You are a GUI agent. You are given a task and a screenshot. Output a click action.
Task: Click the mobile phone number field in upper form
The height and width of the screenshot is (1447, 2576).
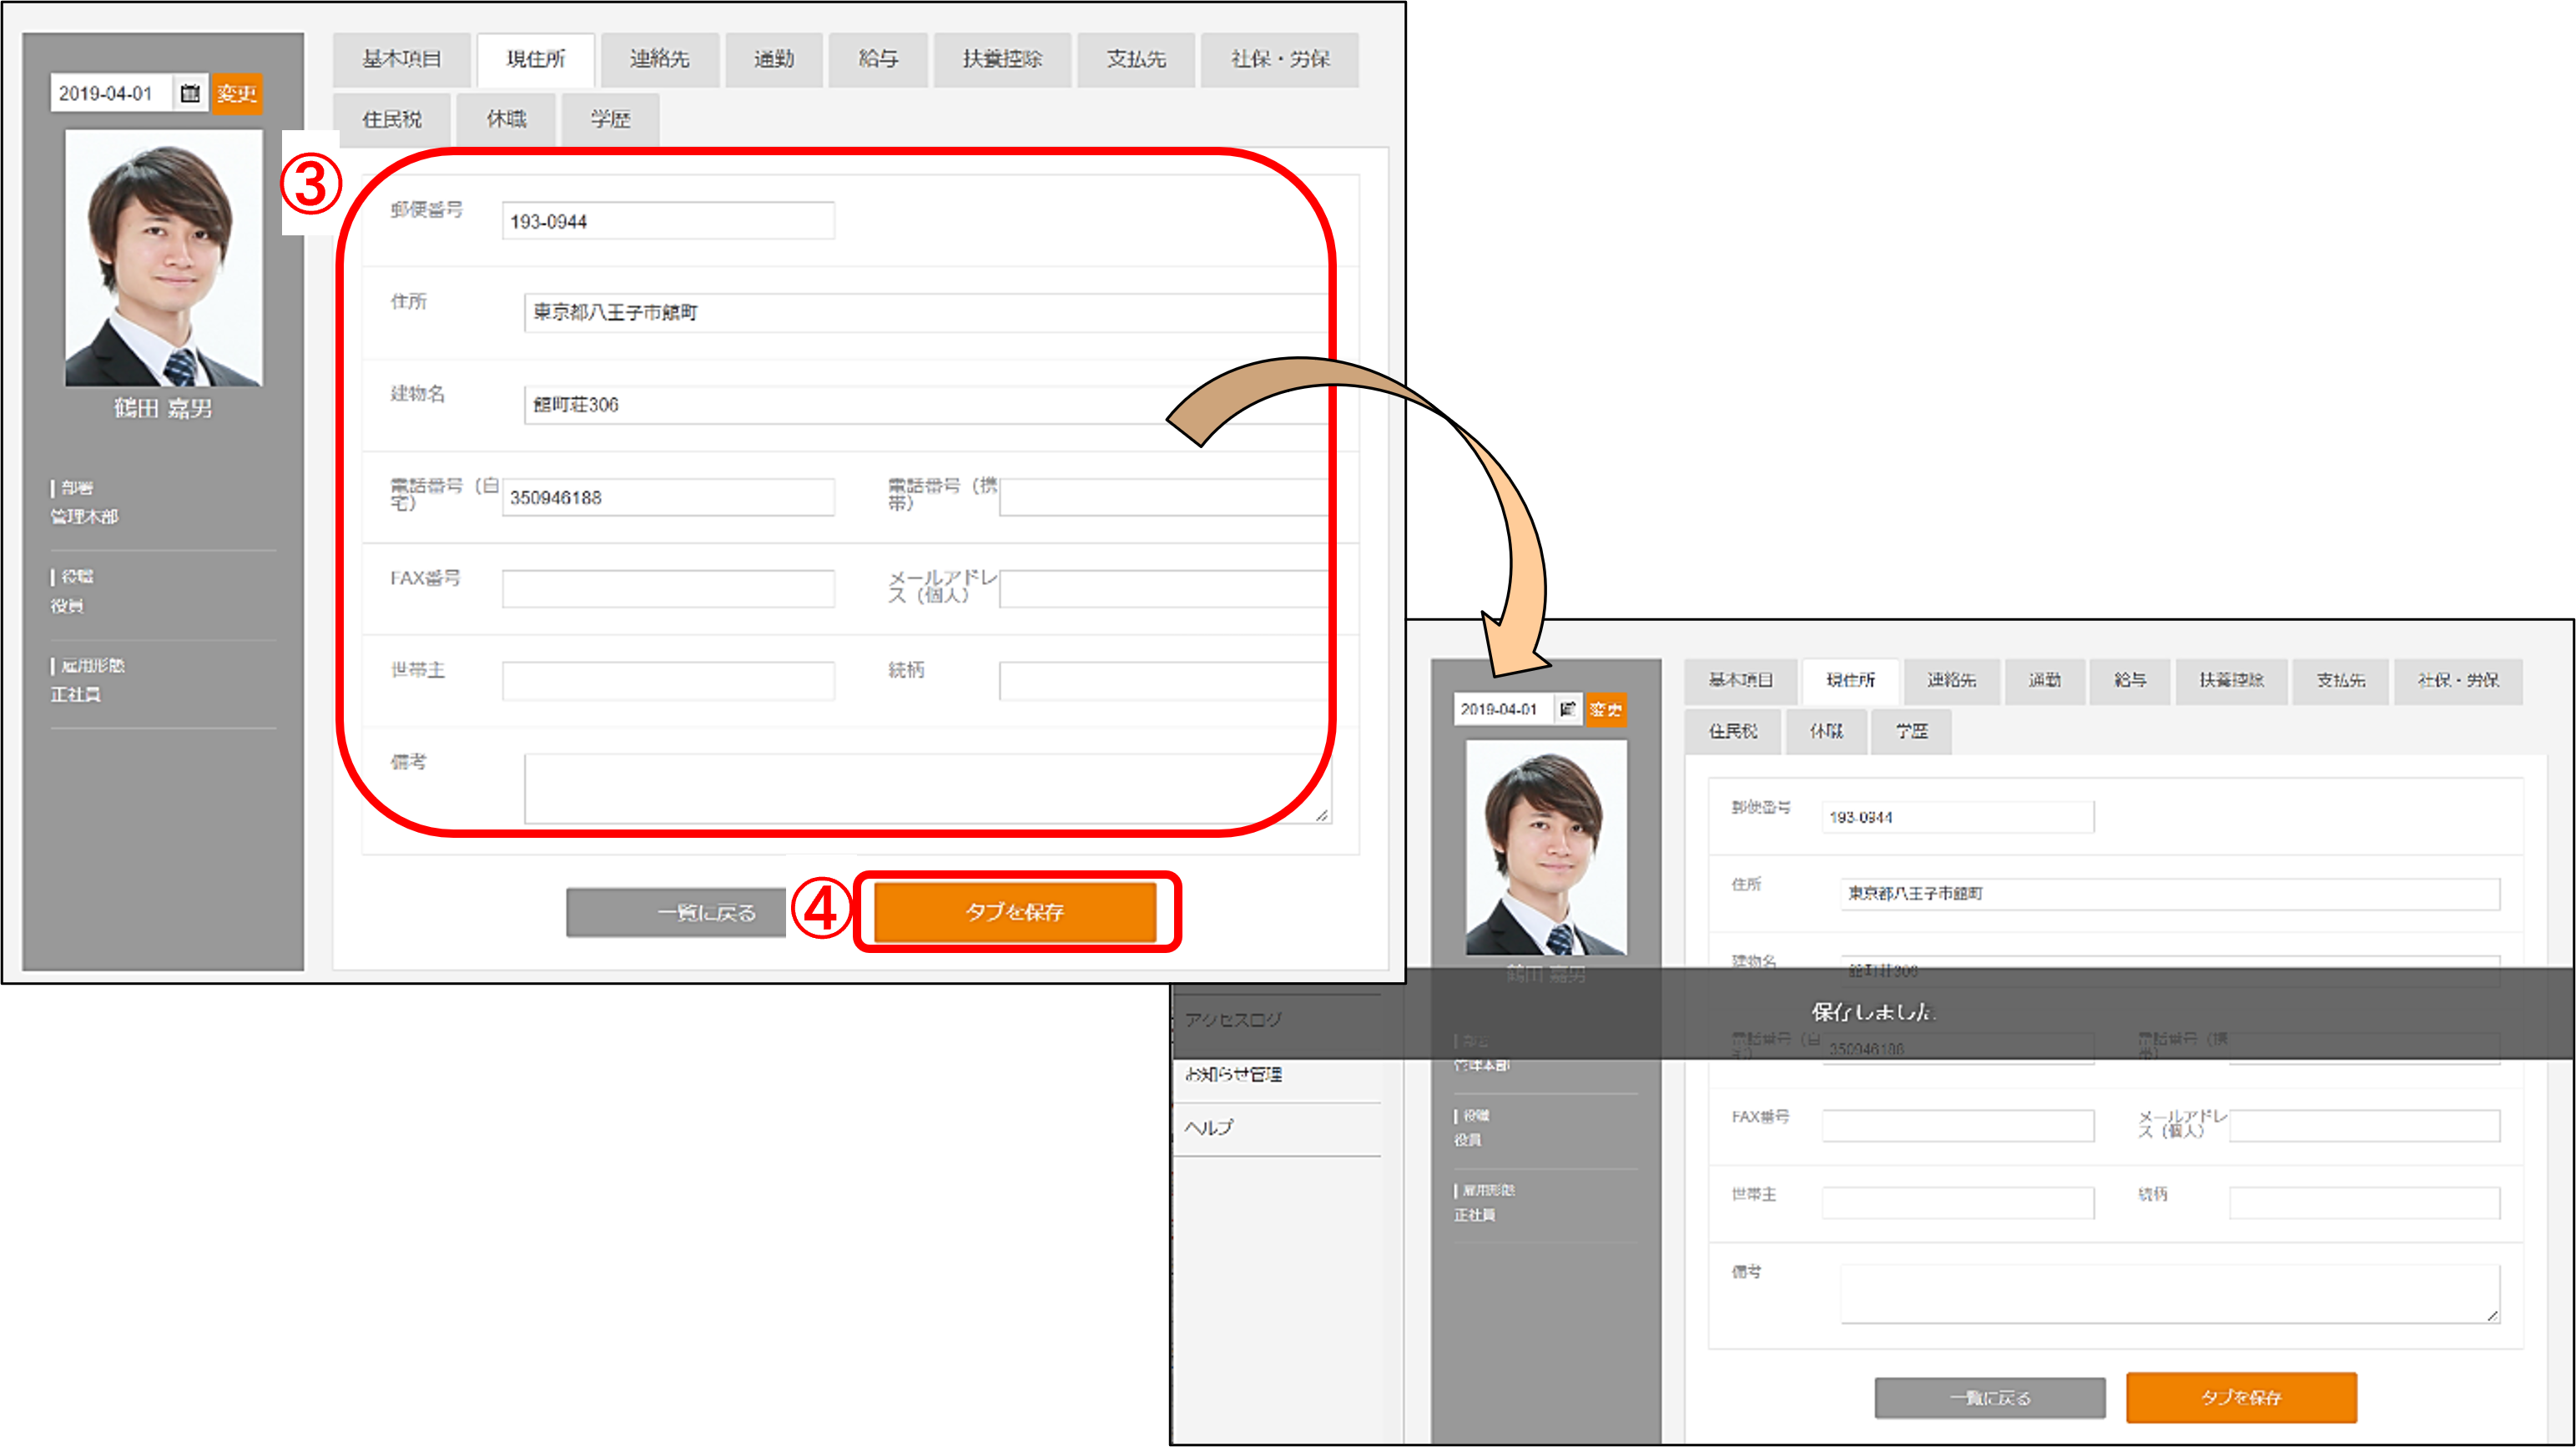tap(1165, 497)
